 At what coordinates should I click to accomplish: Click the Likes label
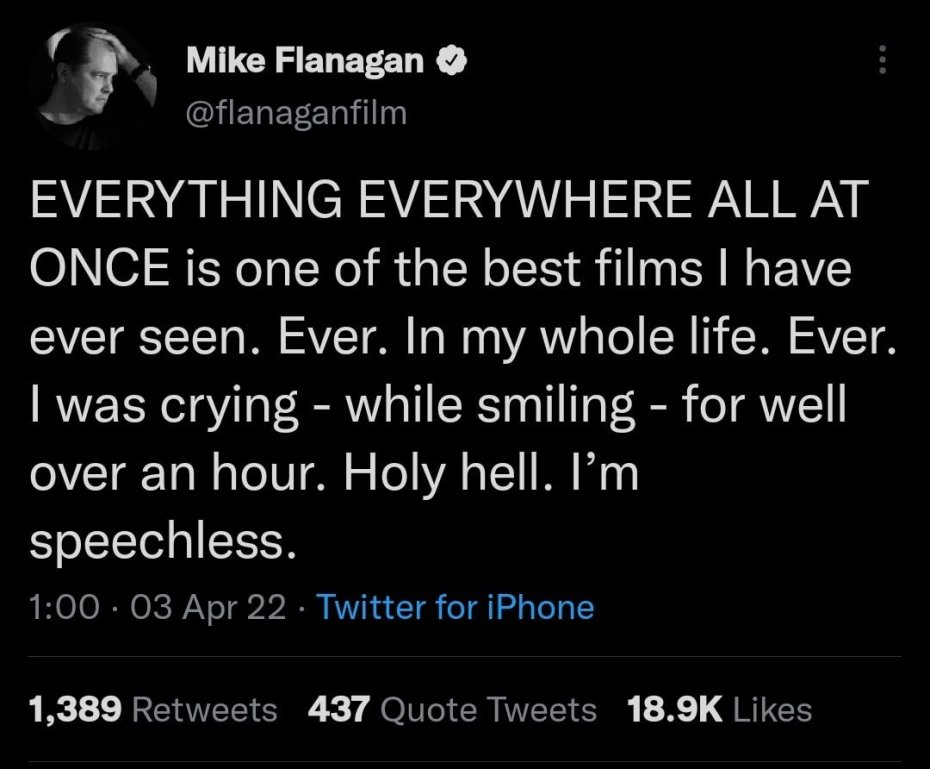coord(772,710)
